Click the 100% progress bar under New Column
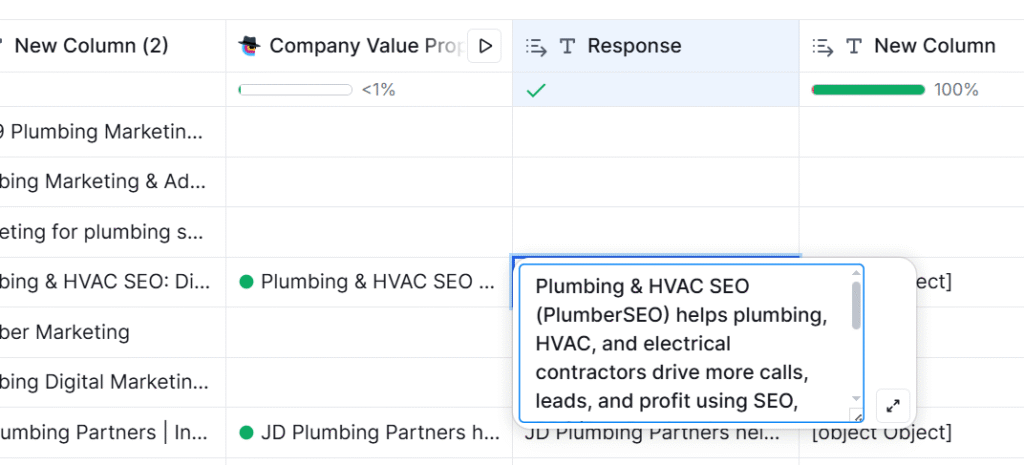The image size is (1024, 465). (x=868, y=90)
